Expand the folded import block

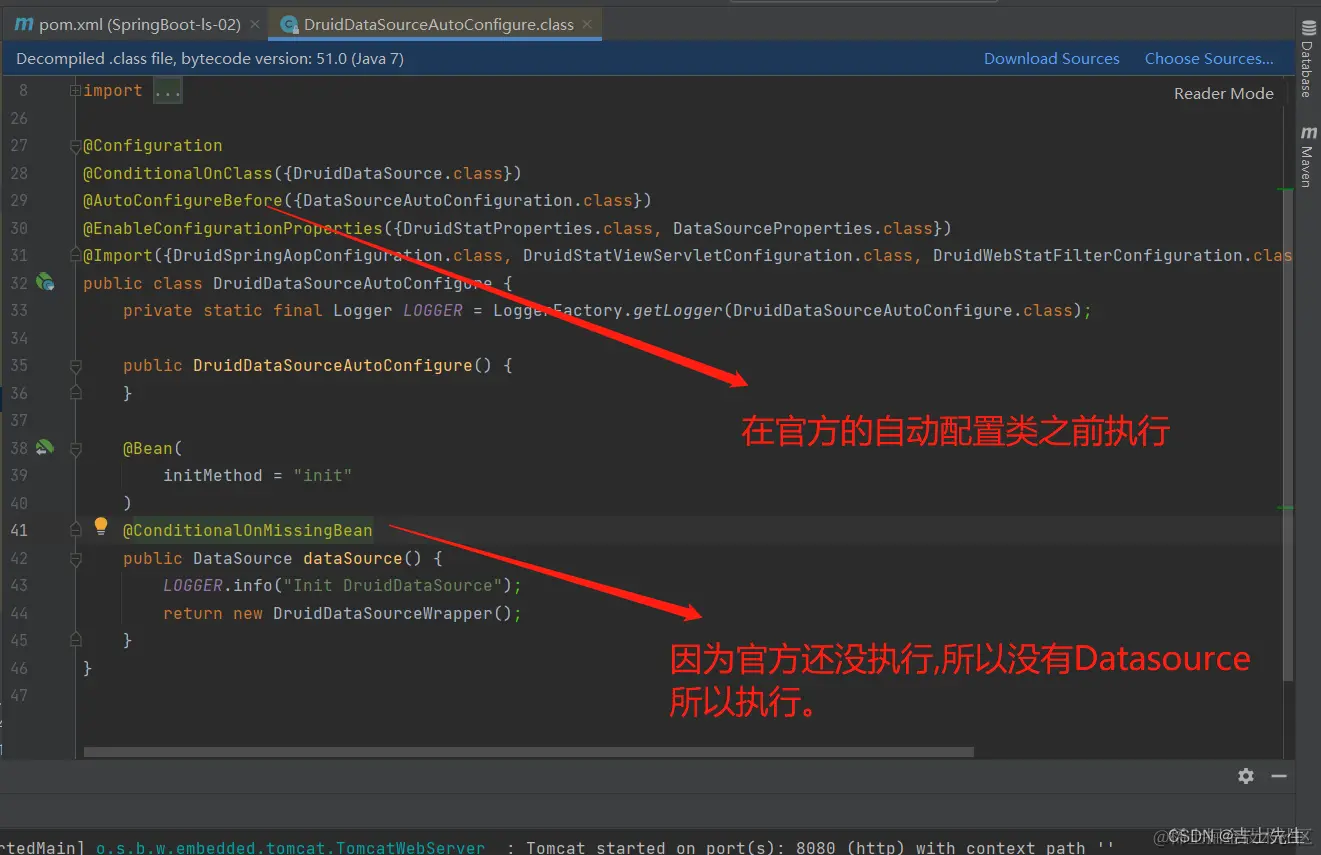[75, 91]
